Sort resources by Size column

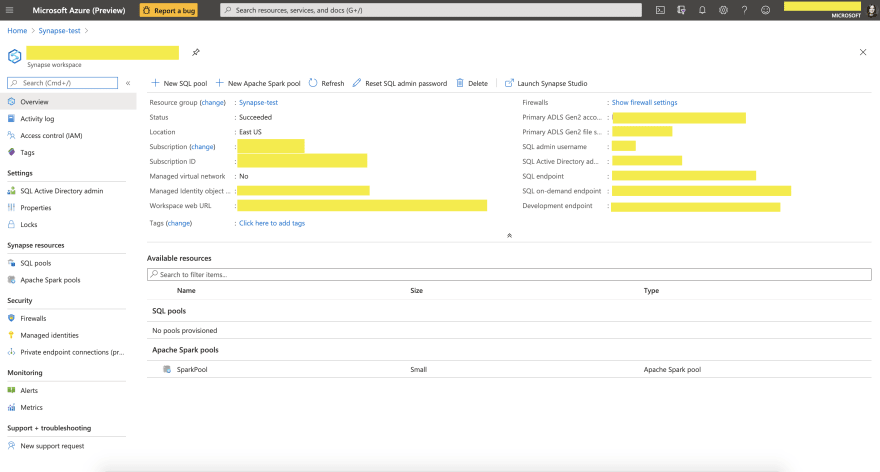tap(416, 291)
